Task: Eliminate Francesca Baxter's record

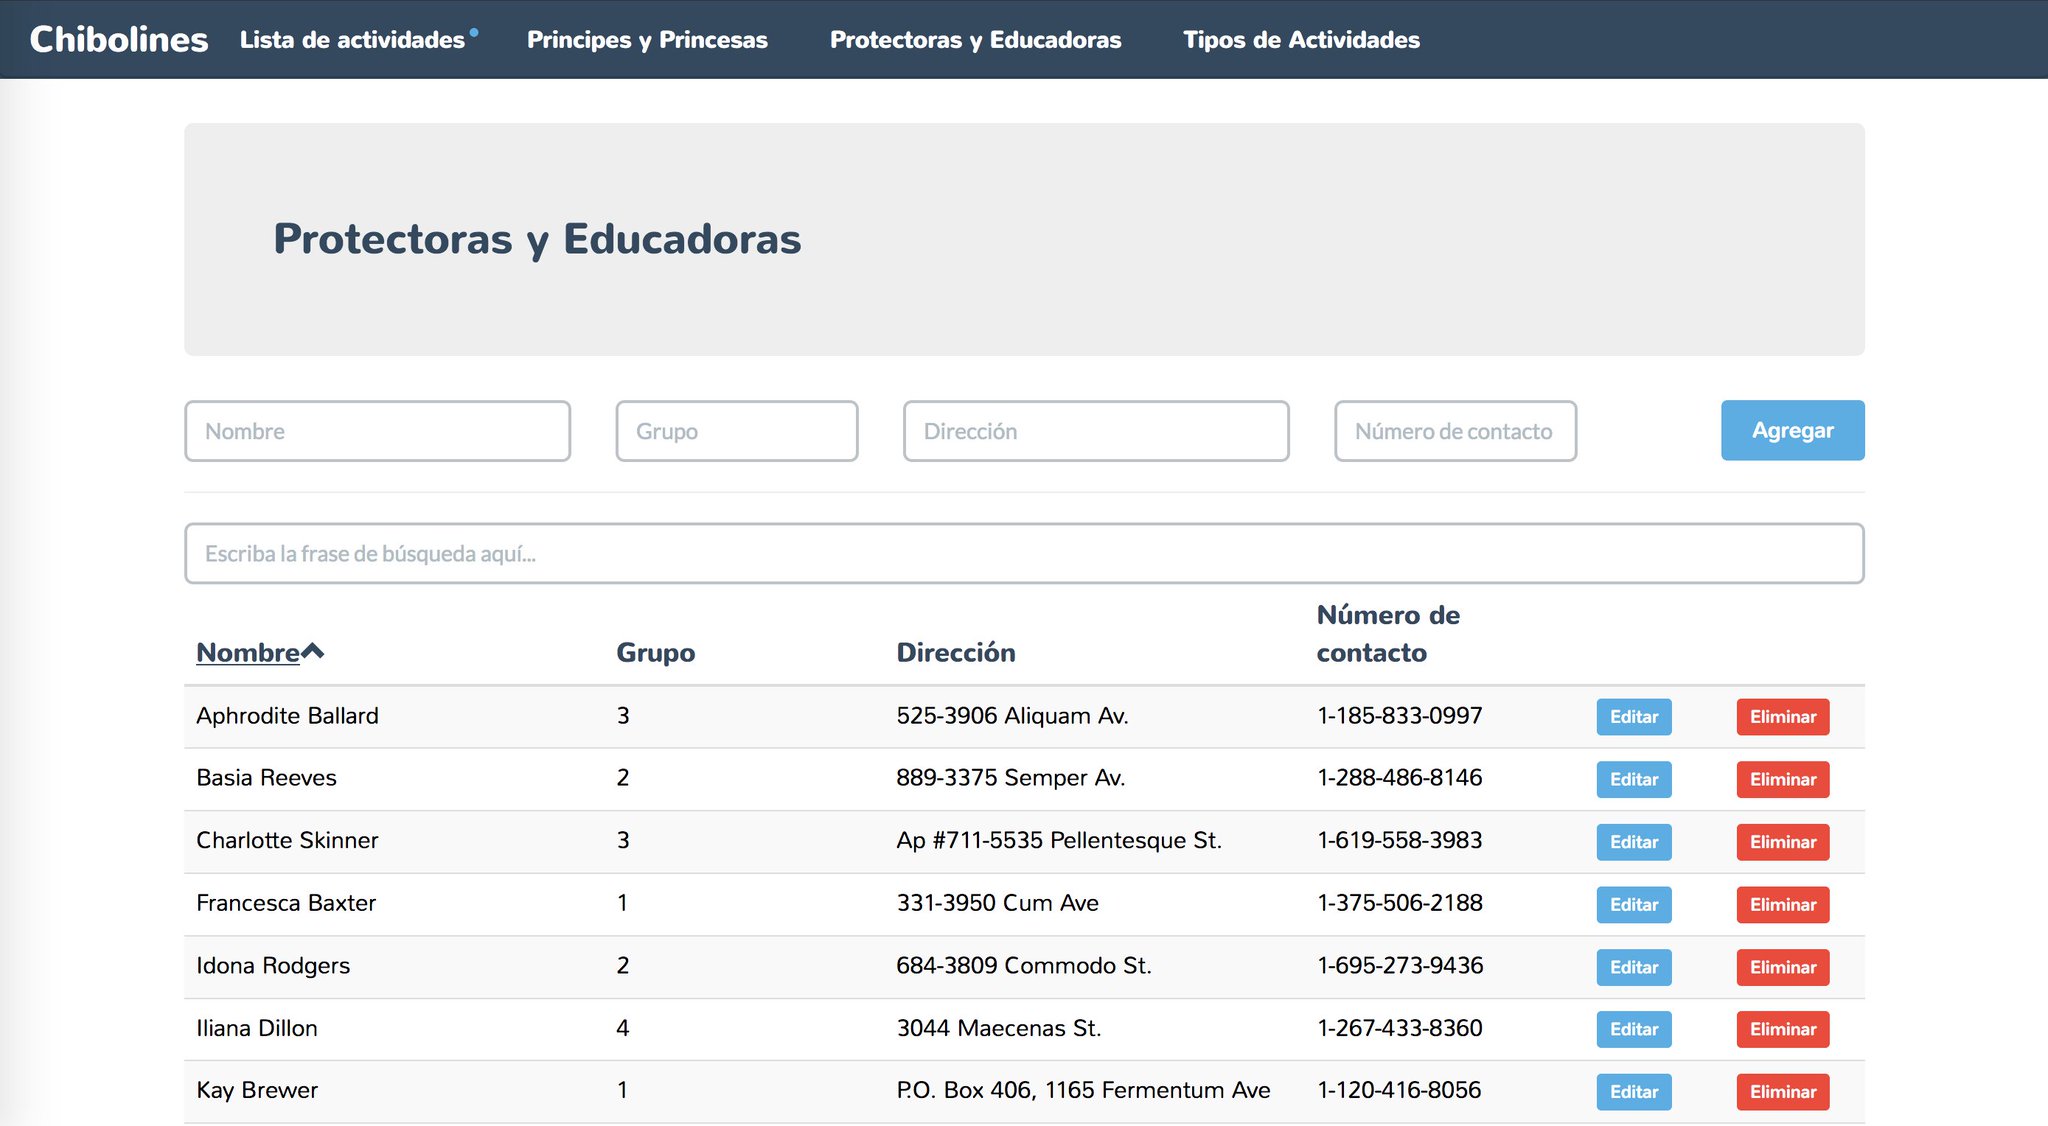Action: pos(1782,904)
